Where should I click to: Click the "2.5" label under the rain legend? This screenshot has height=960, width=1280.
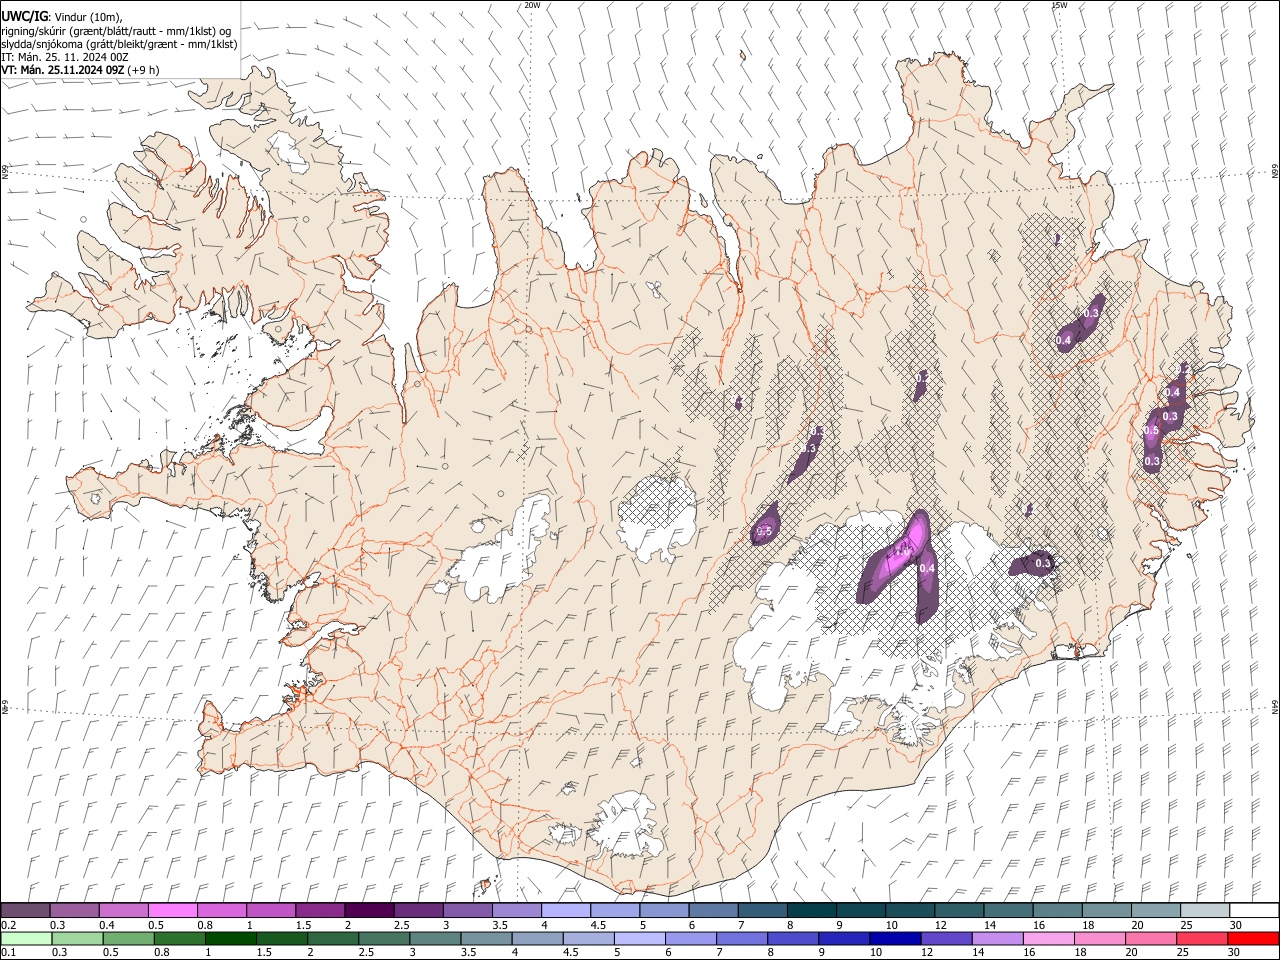[367, 953]
